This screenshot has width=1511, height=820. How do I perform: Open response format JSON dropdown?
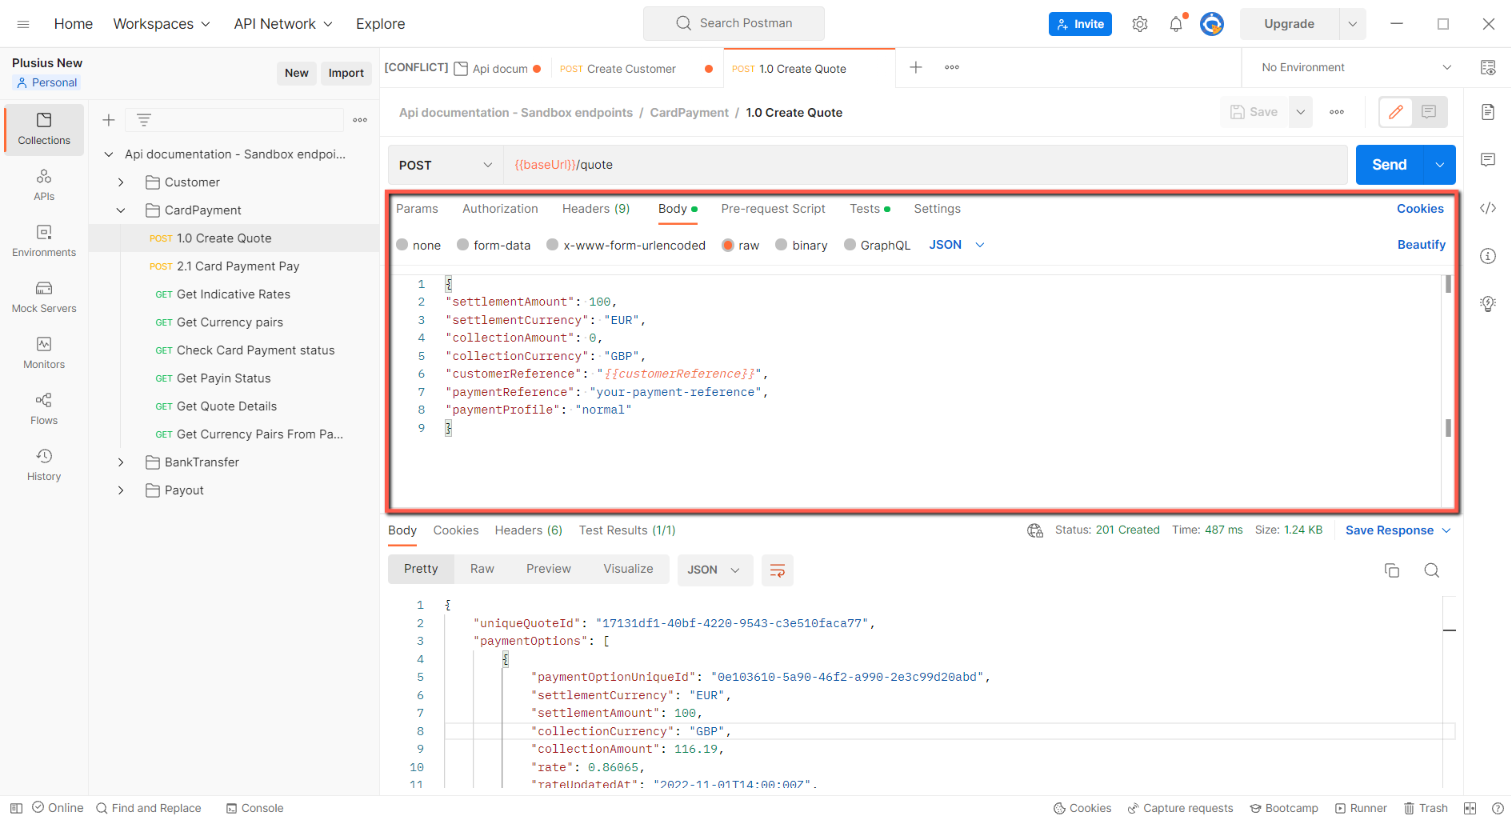click(714, 570)
